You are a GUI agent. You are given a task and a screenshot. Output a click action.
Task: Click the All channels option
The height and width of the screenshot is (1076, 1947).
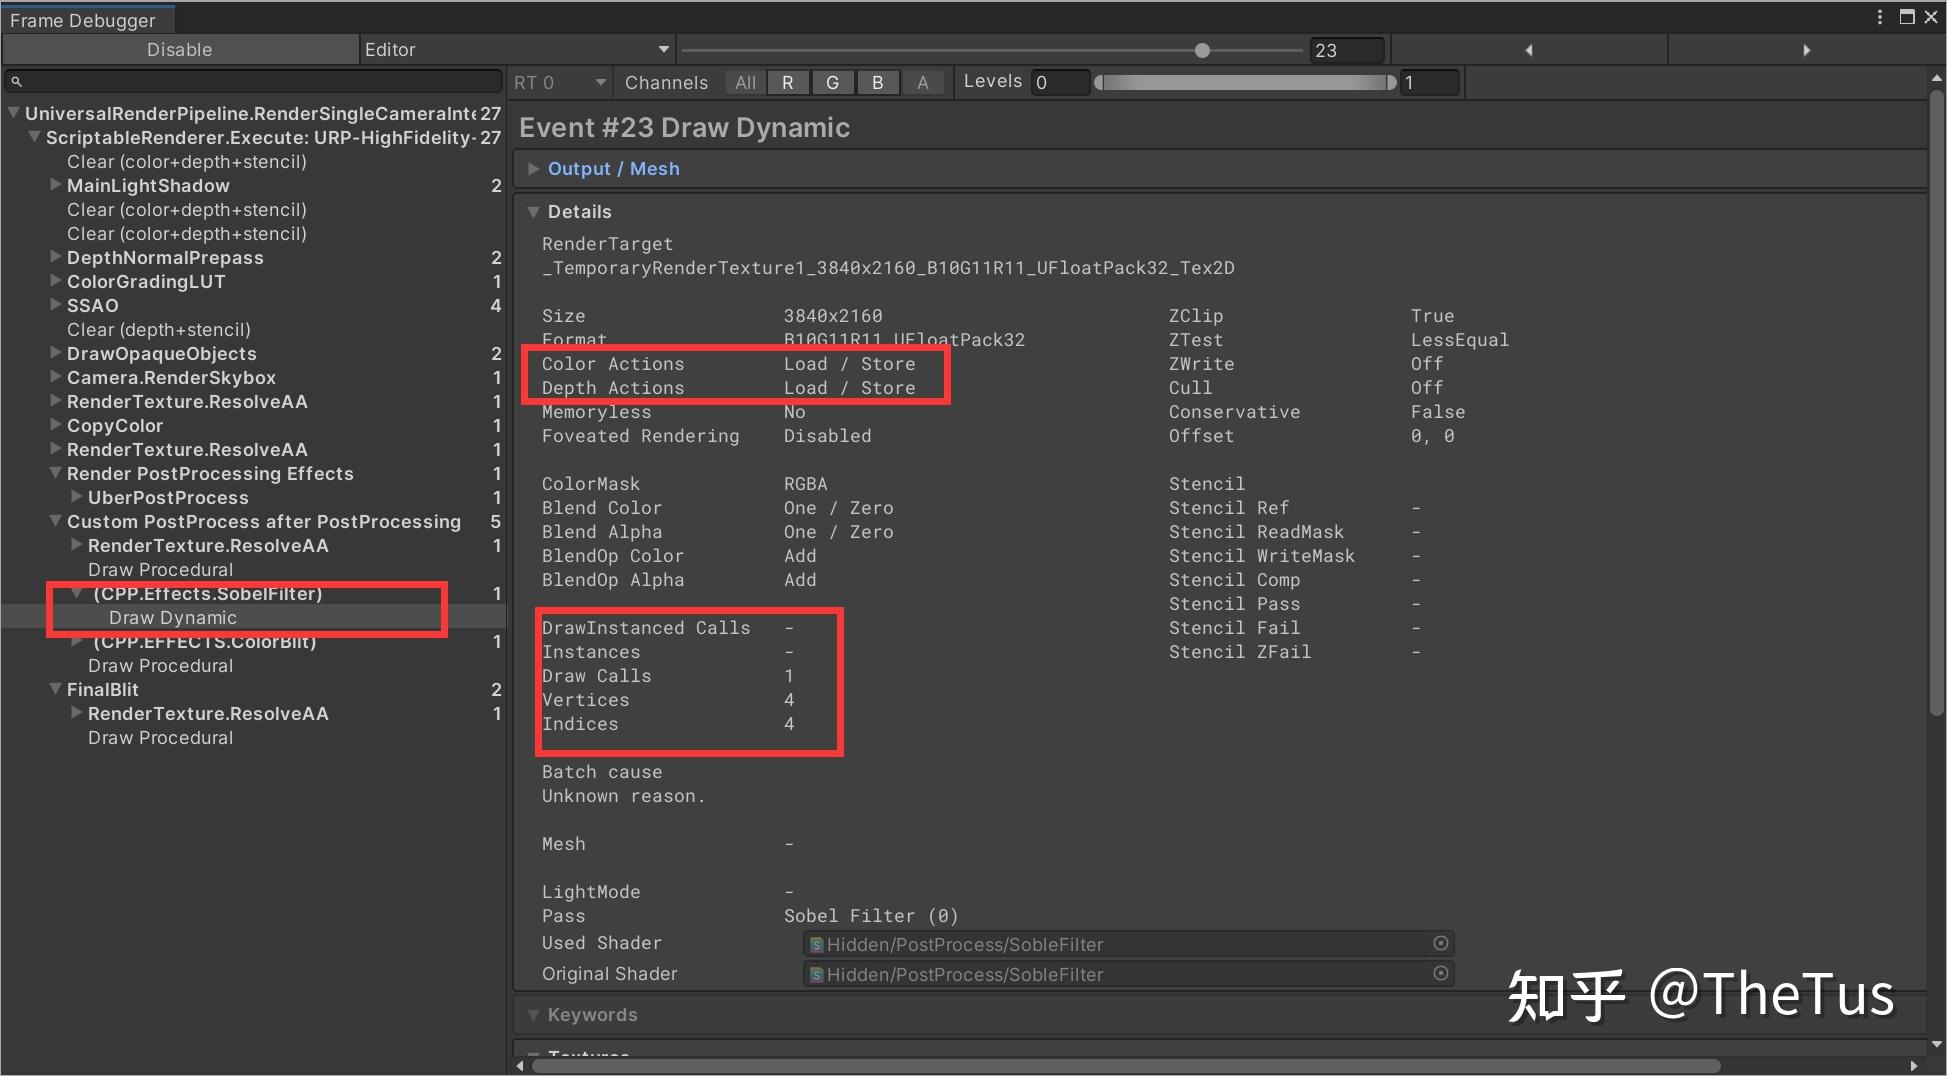pyautogui.click(x=745, y=82)
